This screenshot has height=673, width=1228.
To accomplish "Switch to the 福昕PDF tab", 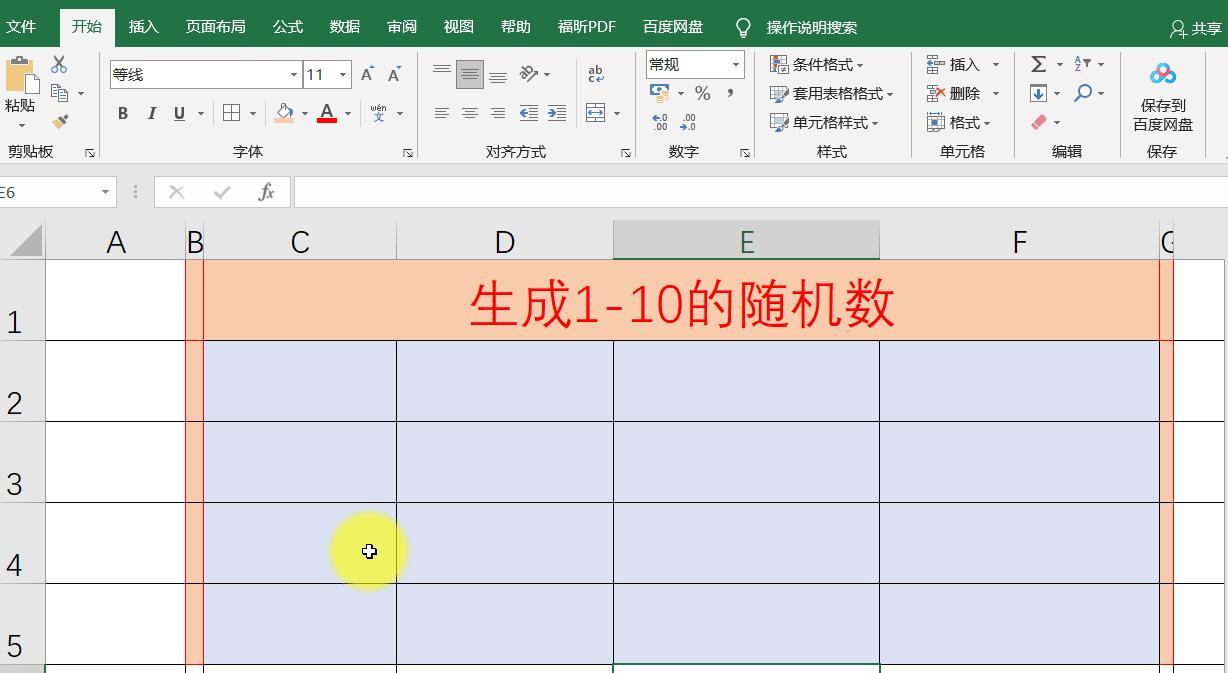I will pyautogui.click(x=587, y=27).
